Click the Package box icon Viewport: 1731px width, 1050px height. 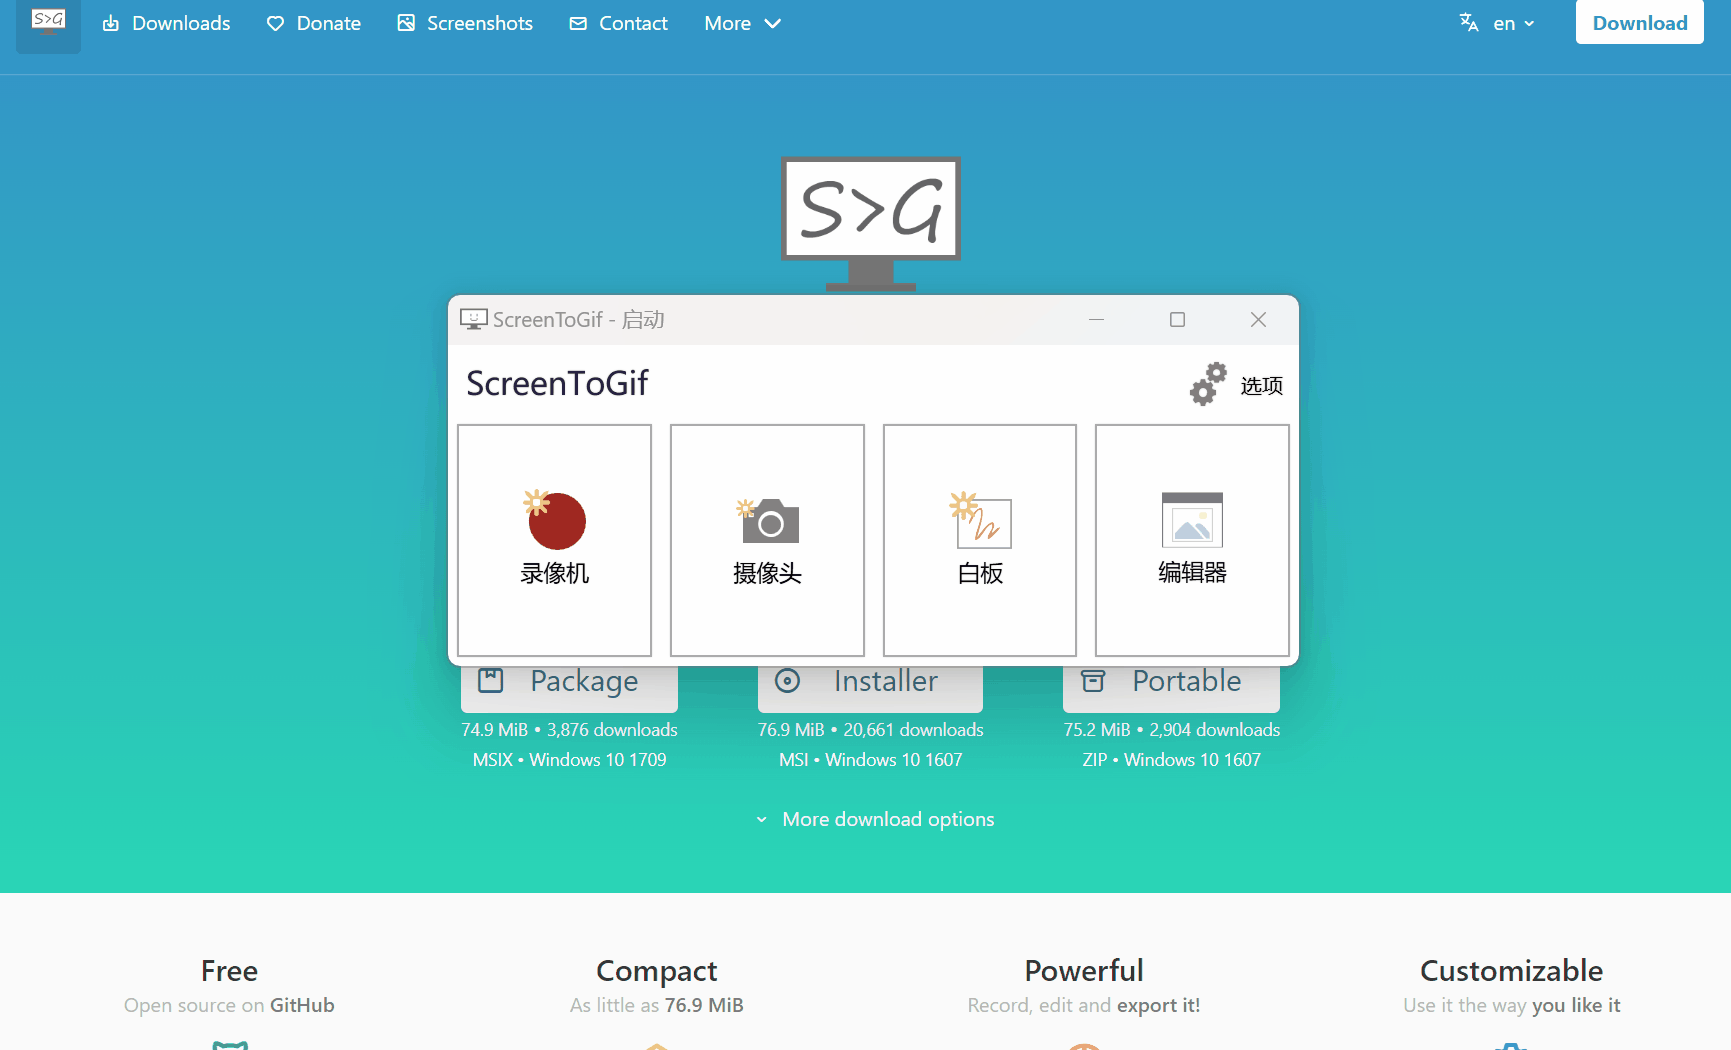coord(491,681)
